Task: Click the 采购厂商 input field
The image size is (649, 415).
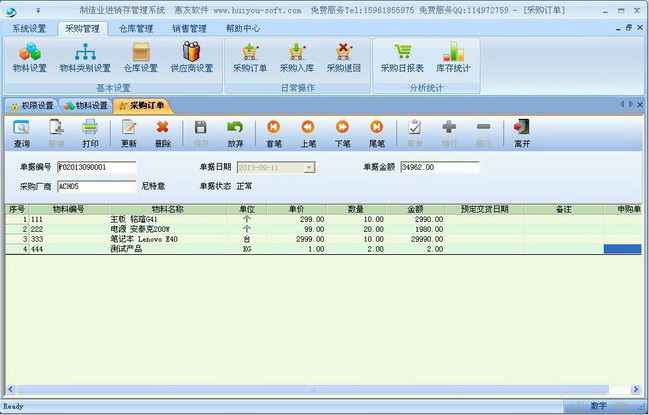Action: (x=96, y=187)
